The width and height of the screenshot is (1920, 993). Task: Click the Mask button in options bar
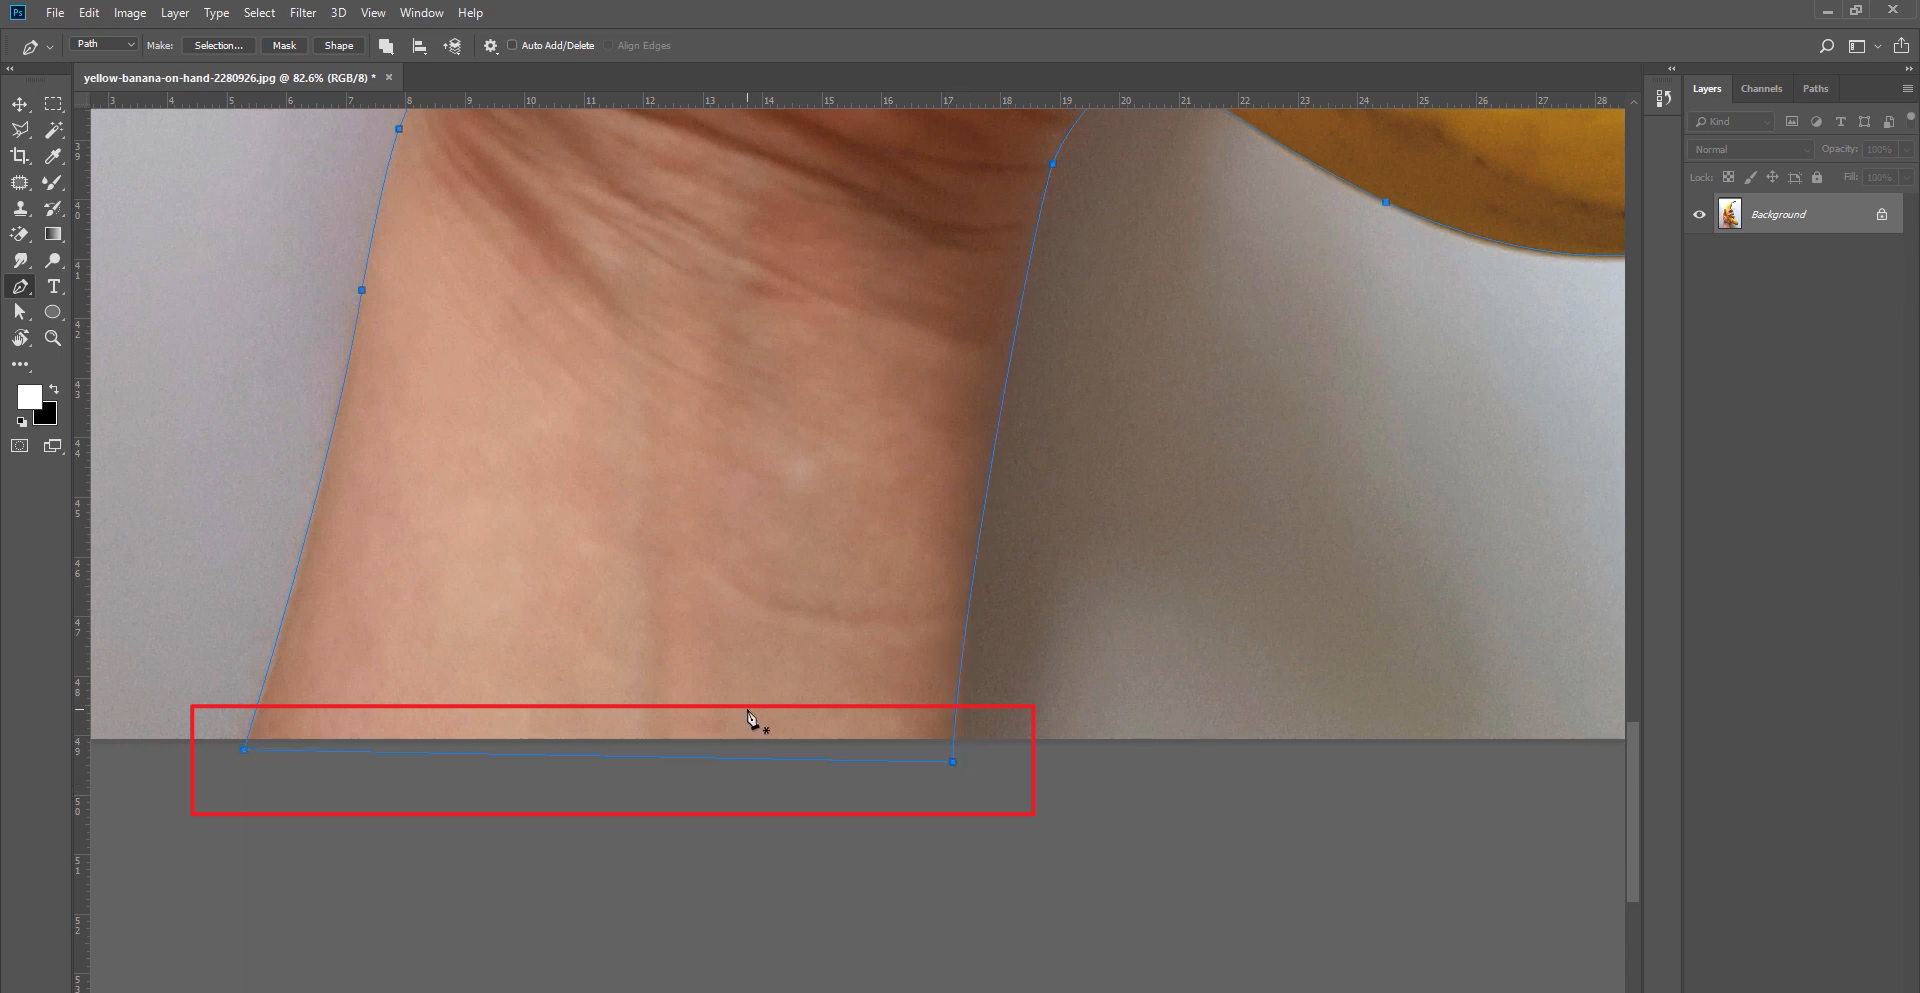(284, 45)
